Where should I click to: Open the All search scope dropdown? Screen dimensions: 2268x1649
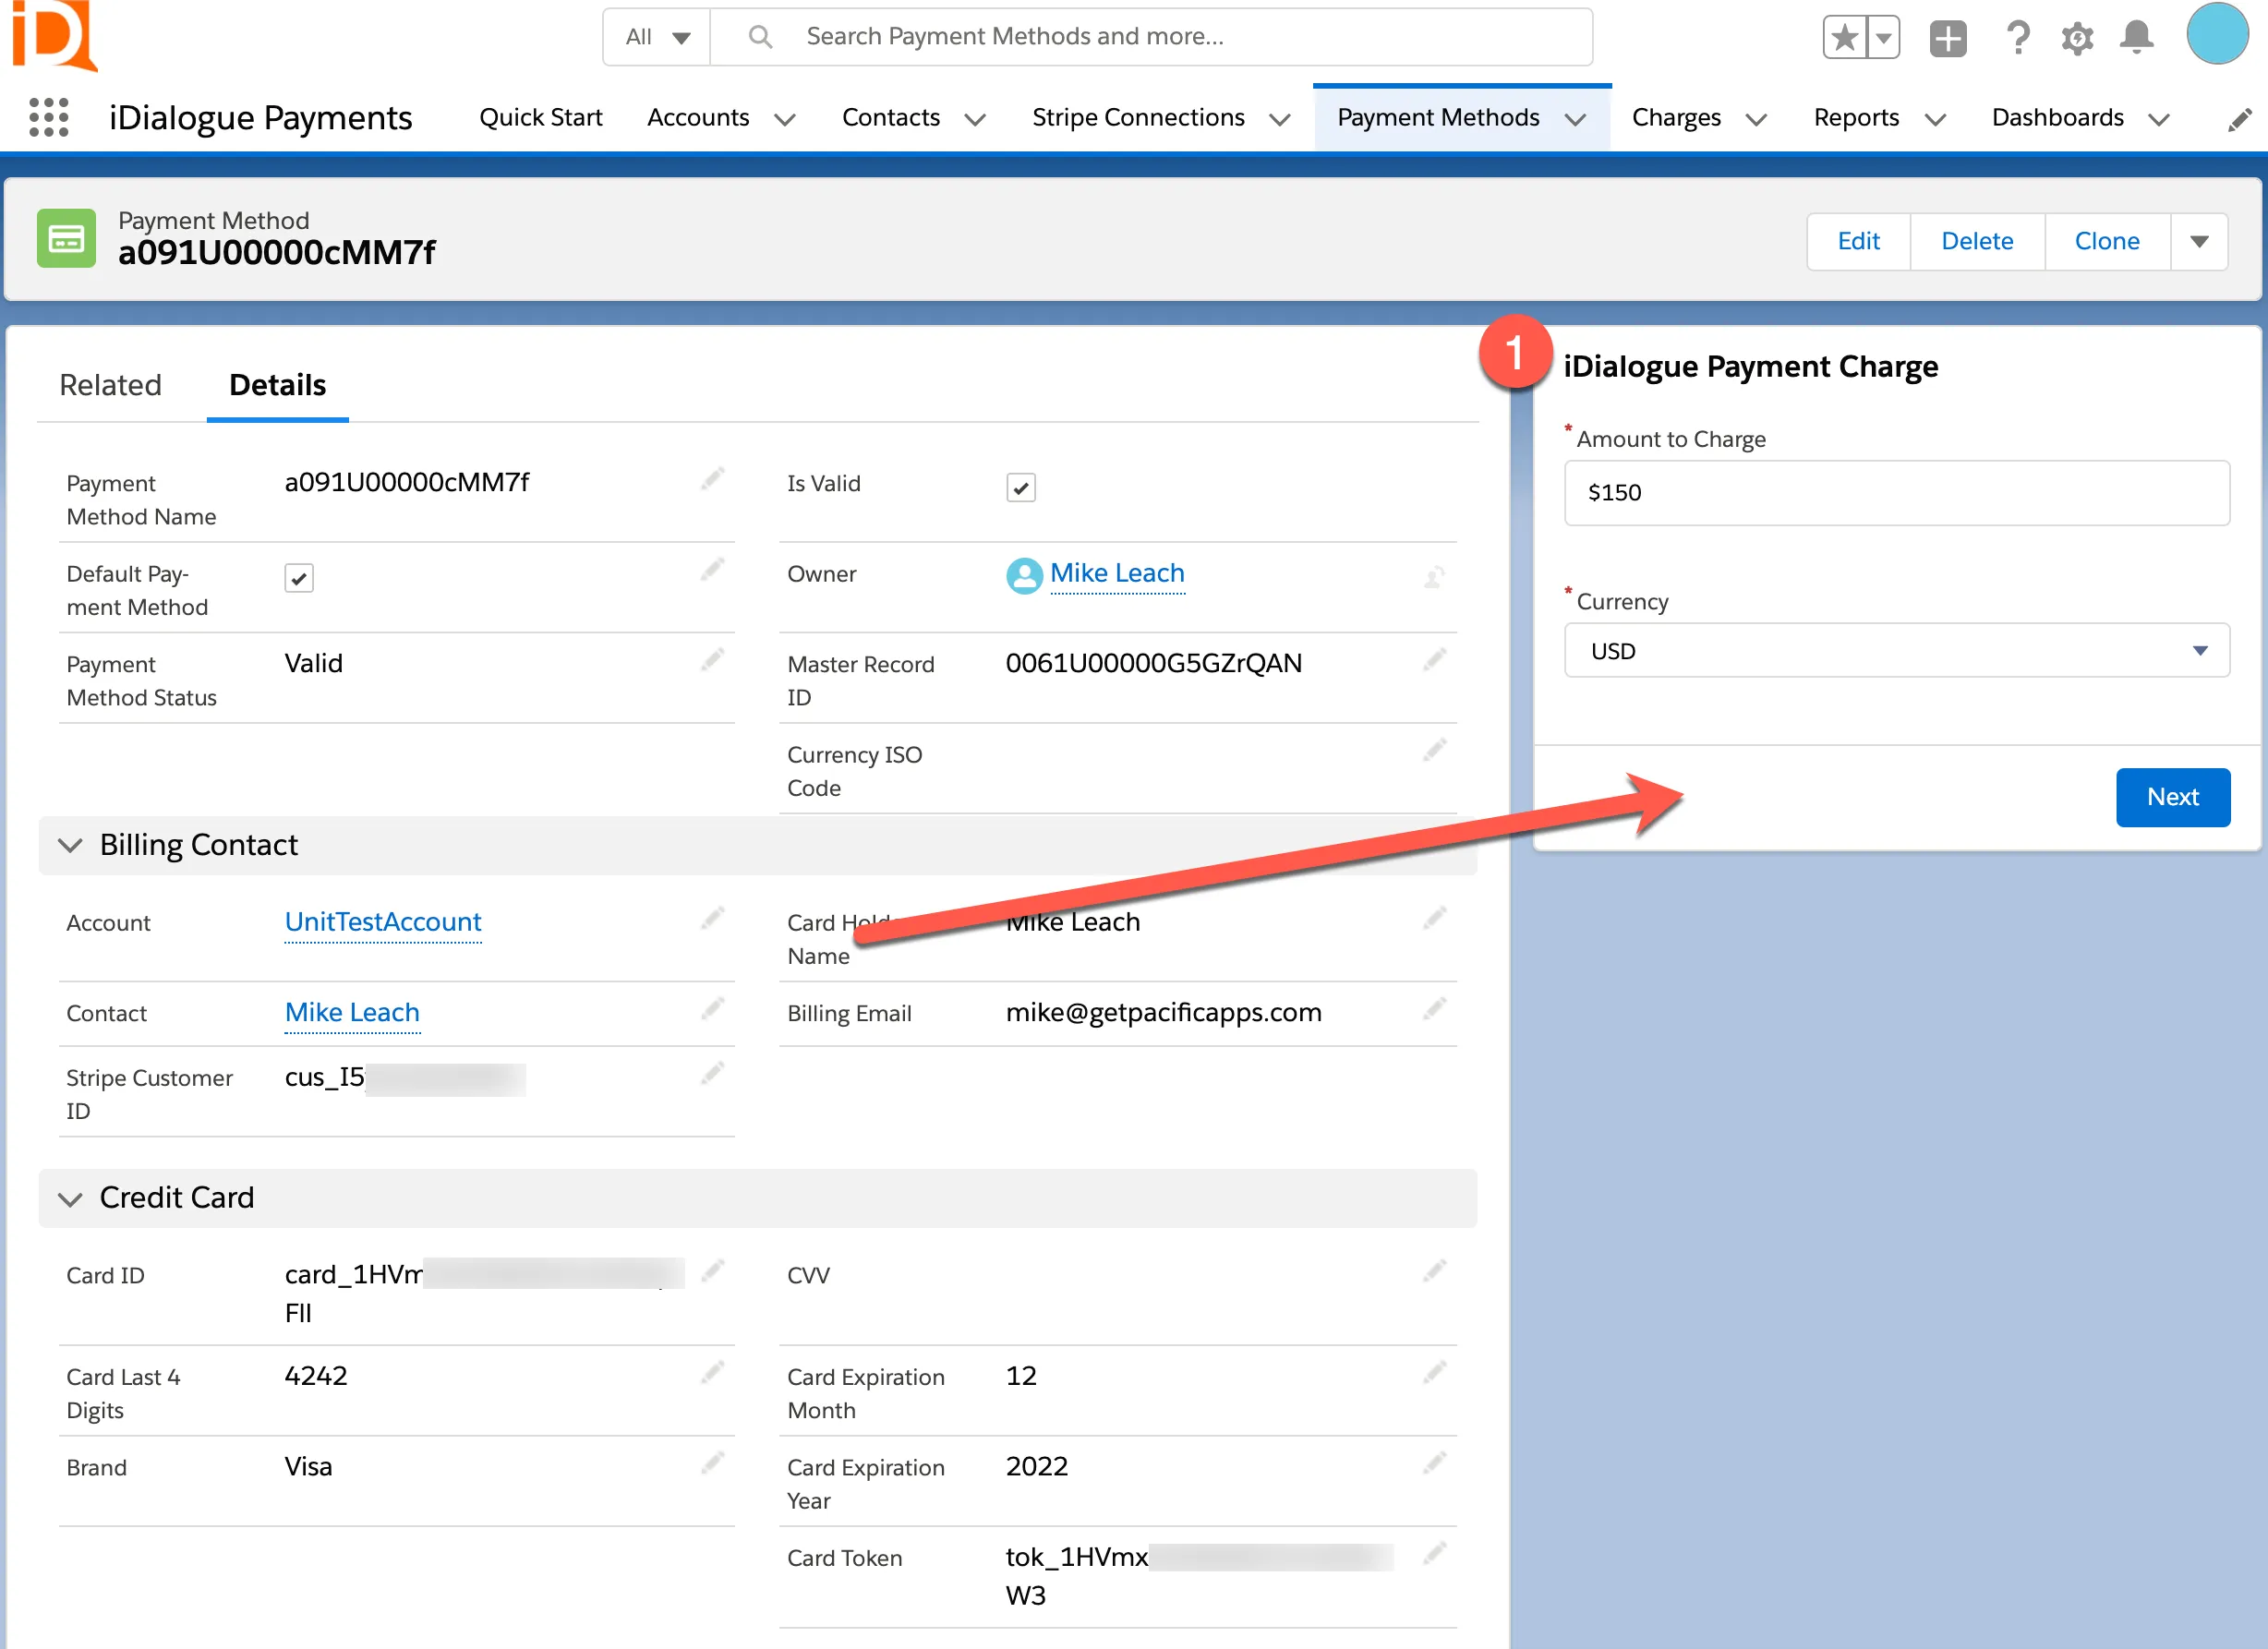657,37
